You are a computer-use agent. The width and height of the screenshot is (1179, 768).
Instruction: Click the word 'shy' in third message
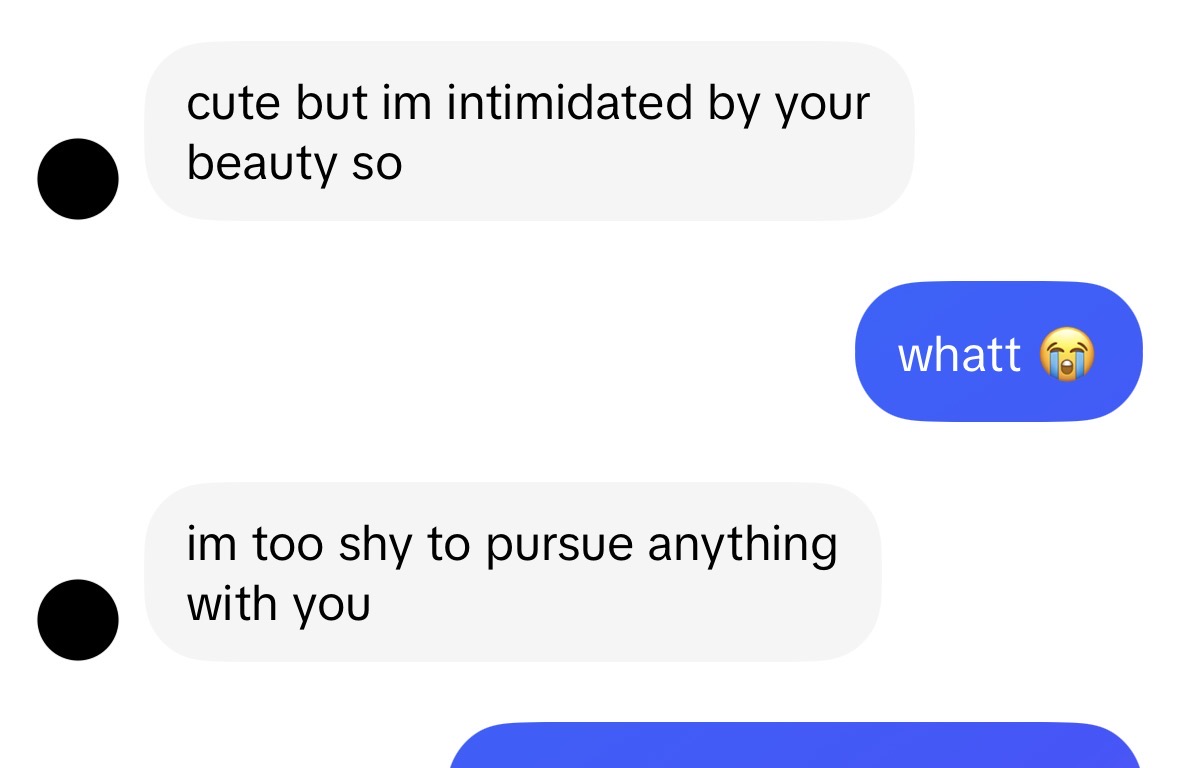(374, 545)
